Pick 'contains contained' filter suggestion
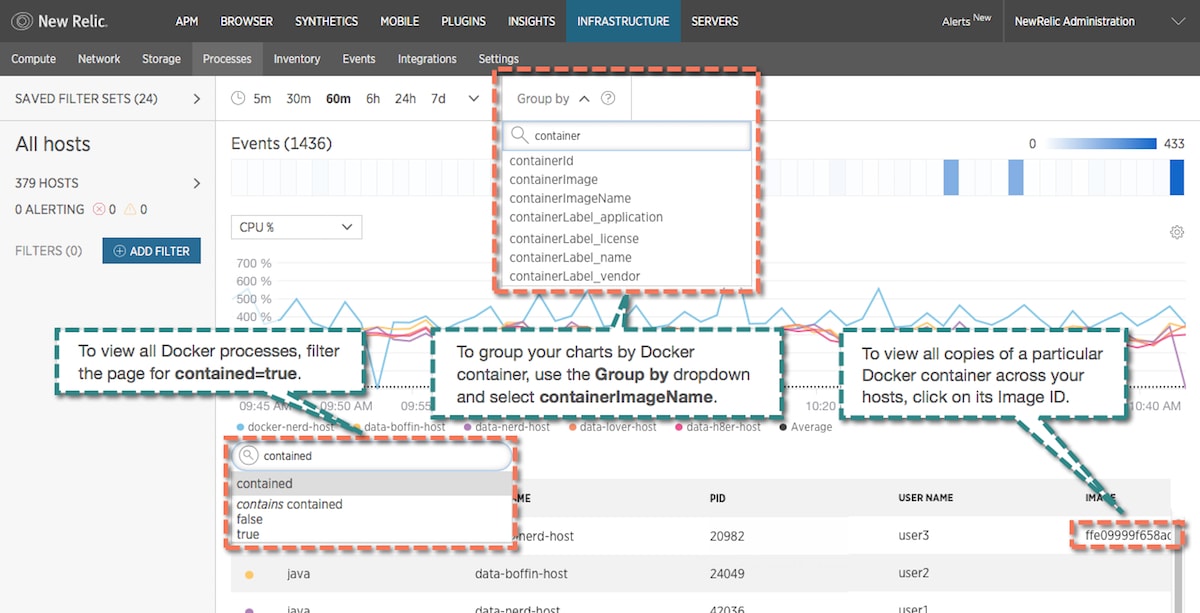The height and width of the screenshot is (613, 1200). coord(289,505)
